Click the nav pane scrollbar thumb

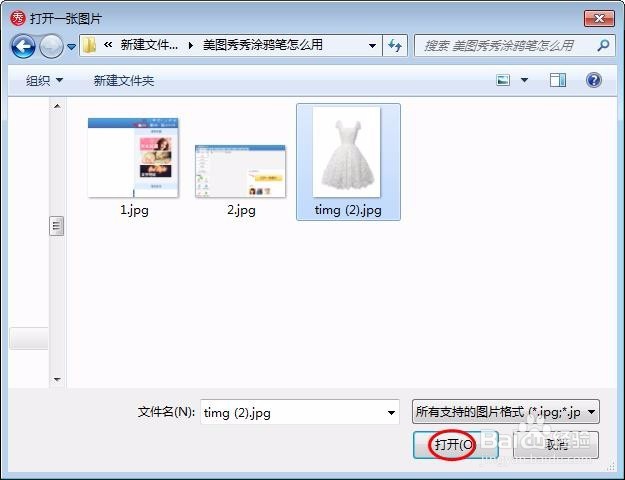click(x=57, y=226)
